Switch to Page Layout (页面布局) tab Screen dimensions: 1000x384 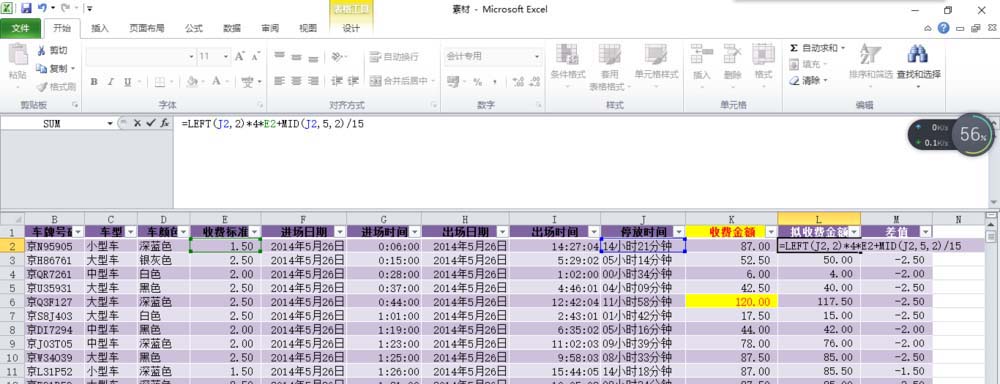pyautogui.click(x=147, y=28)
